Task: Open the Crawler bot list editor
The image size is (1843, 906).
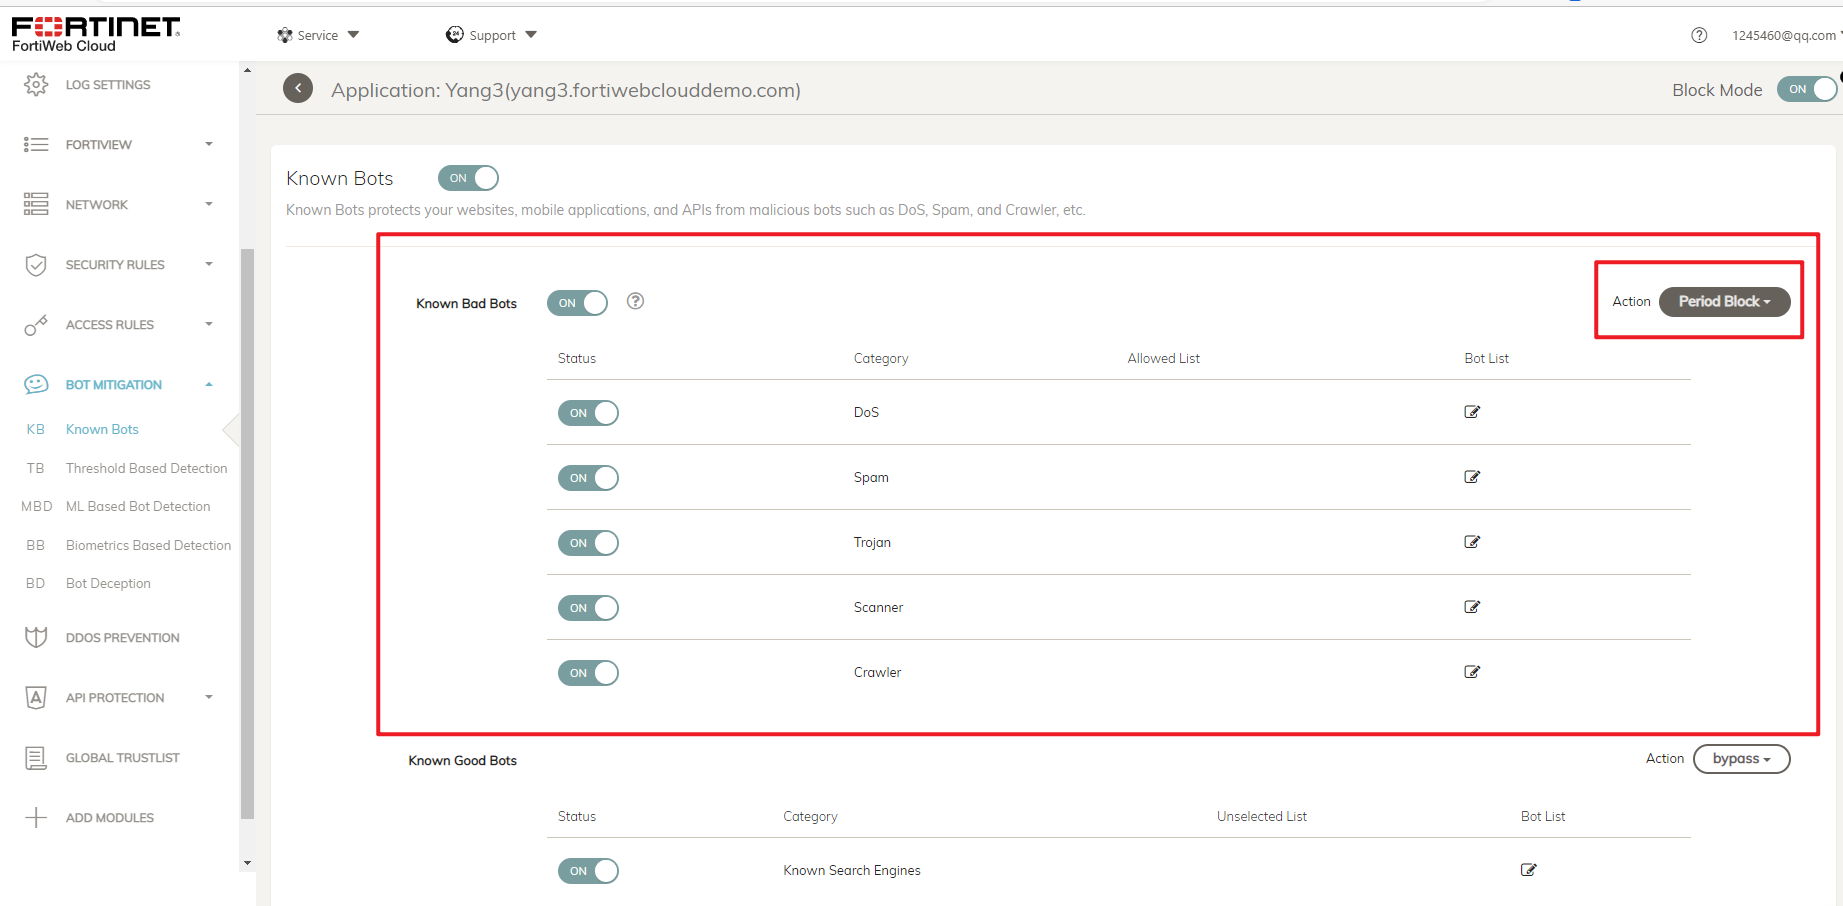Action: [x=1472, y=672]
